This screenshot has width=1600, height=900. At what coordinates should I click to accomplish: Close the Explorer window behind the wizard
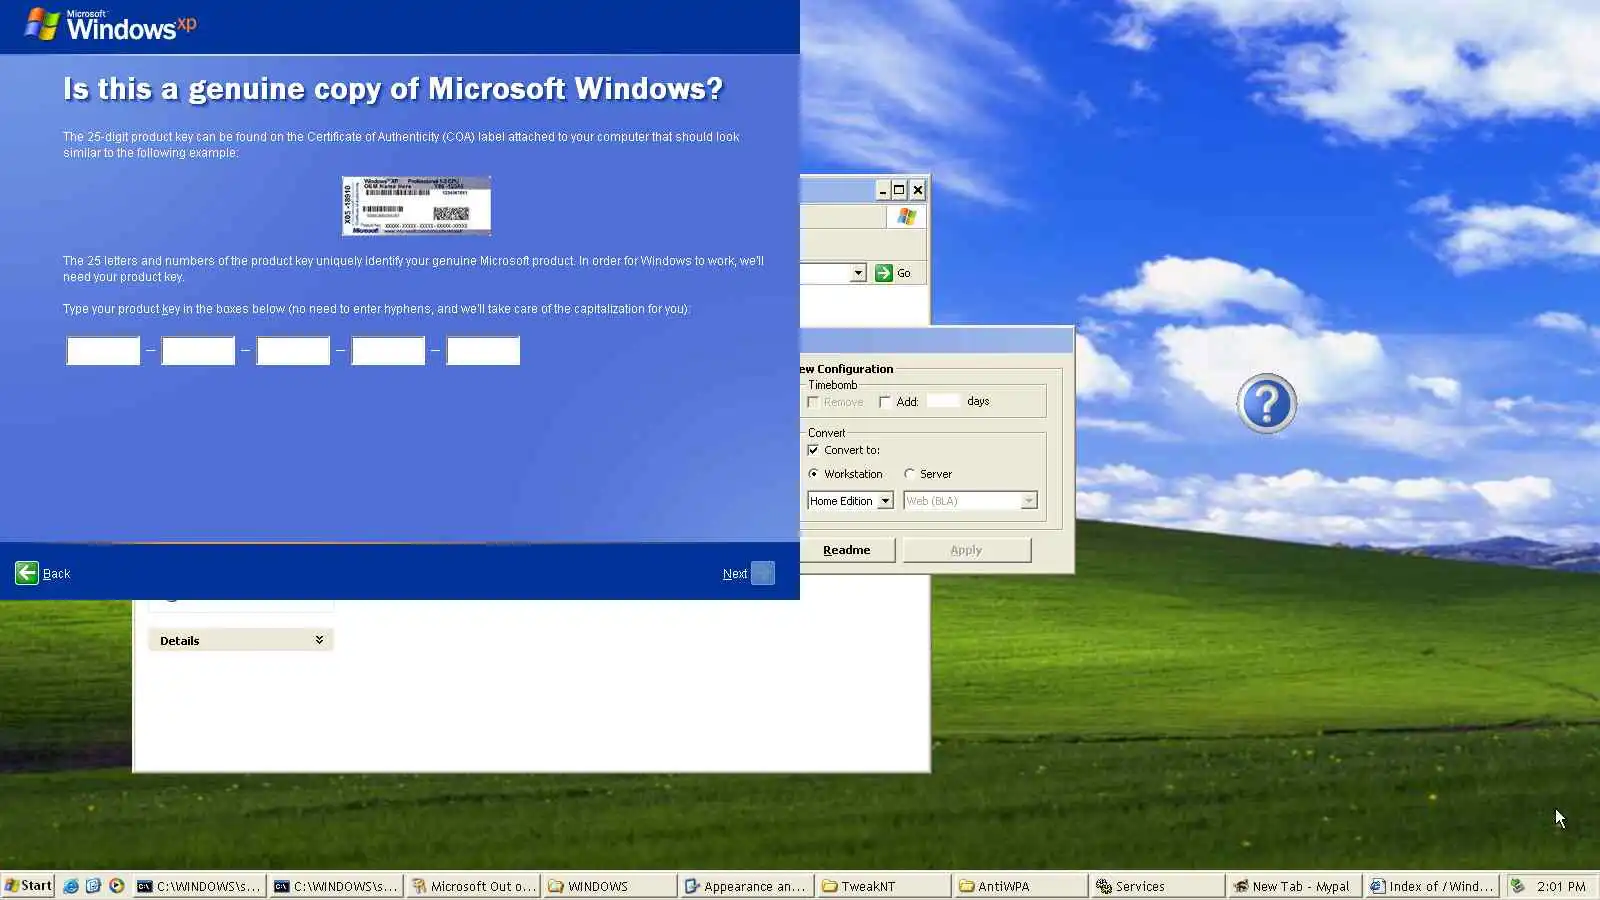coord(917,190)
